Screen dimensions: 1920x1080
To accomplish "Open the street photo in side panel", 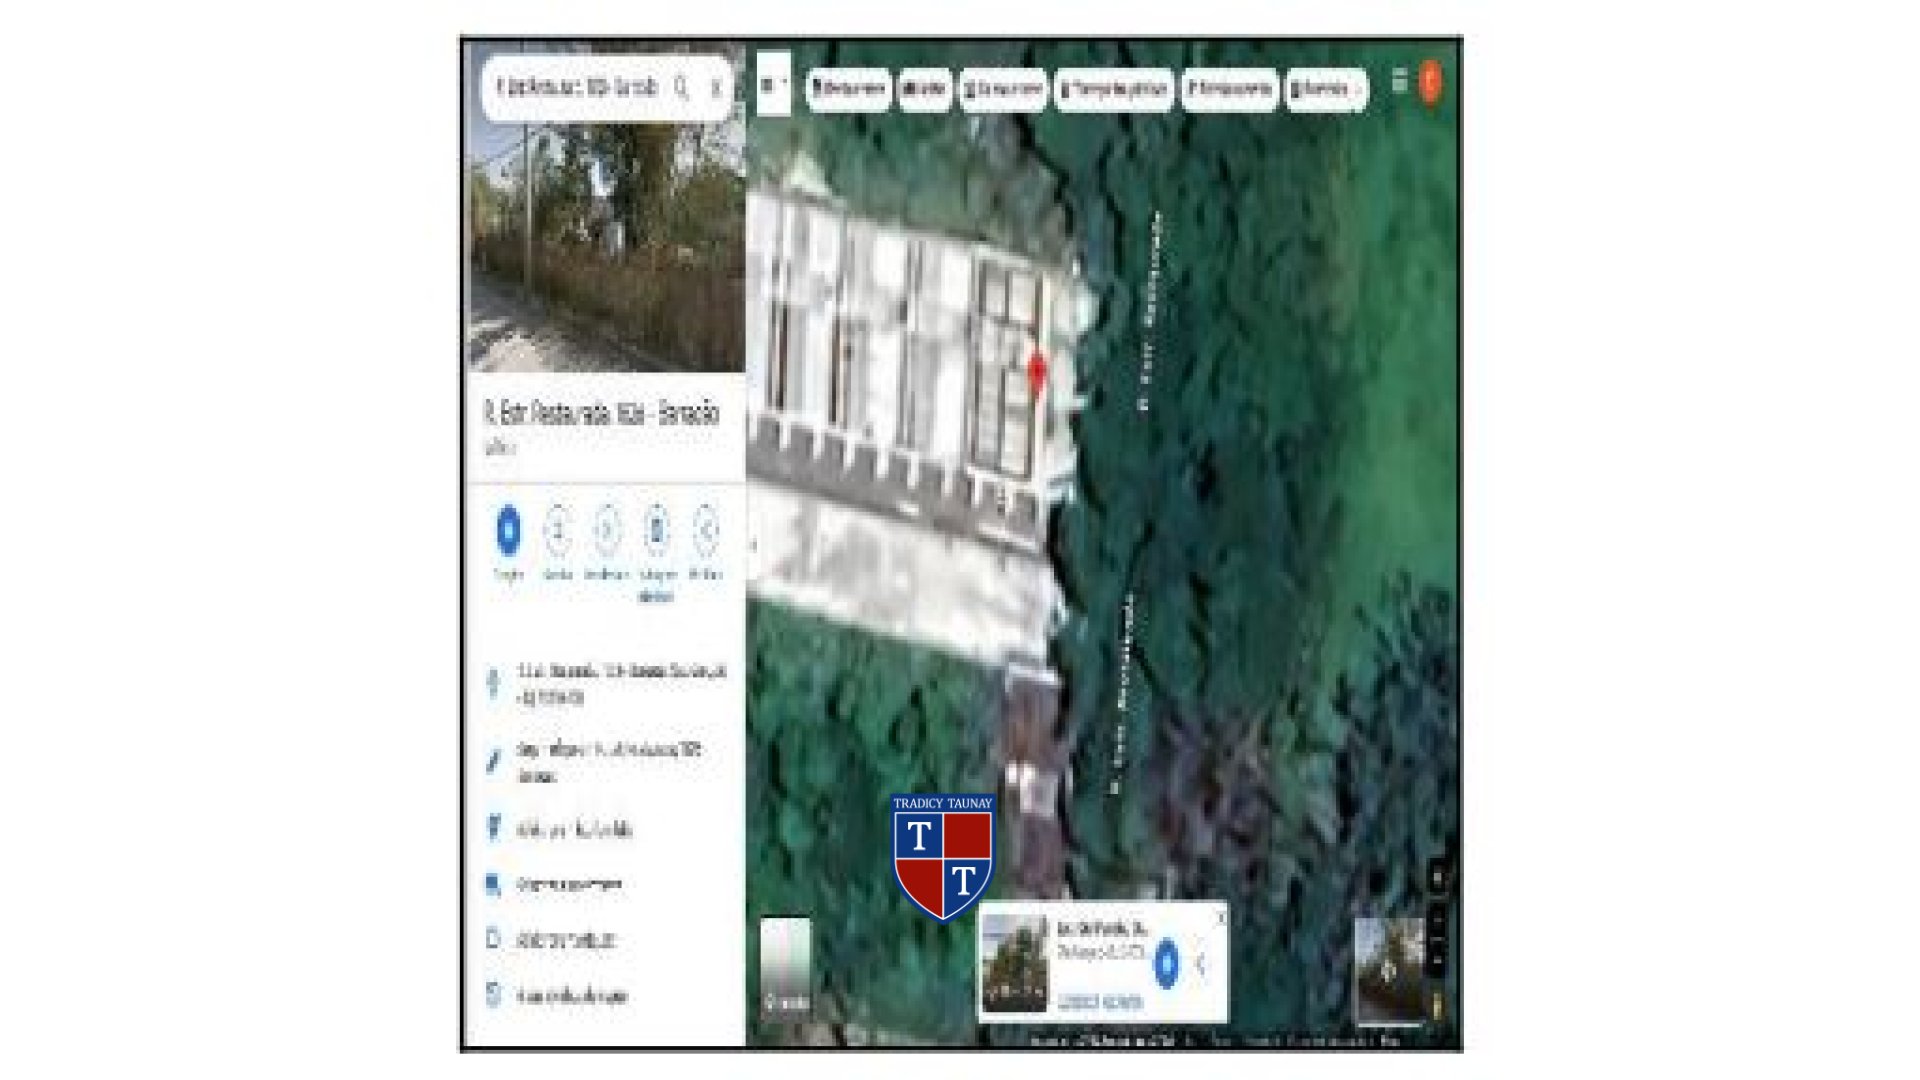I will 606,247.
